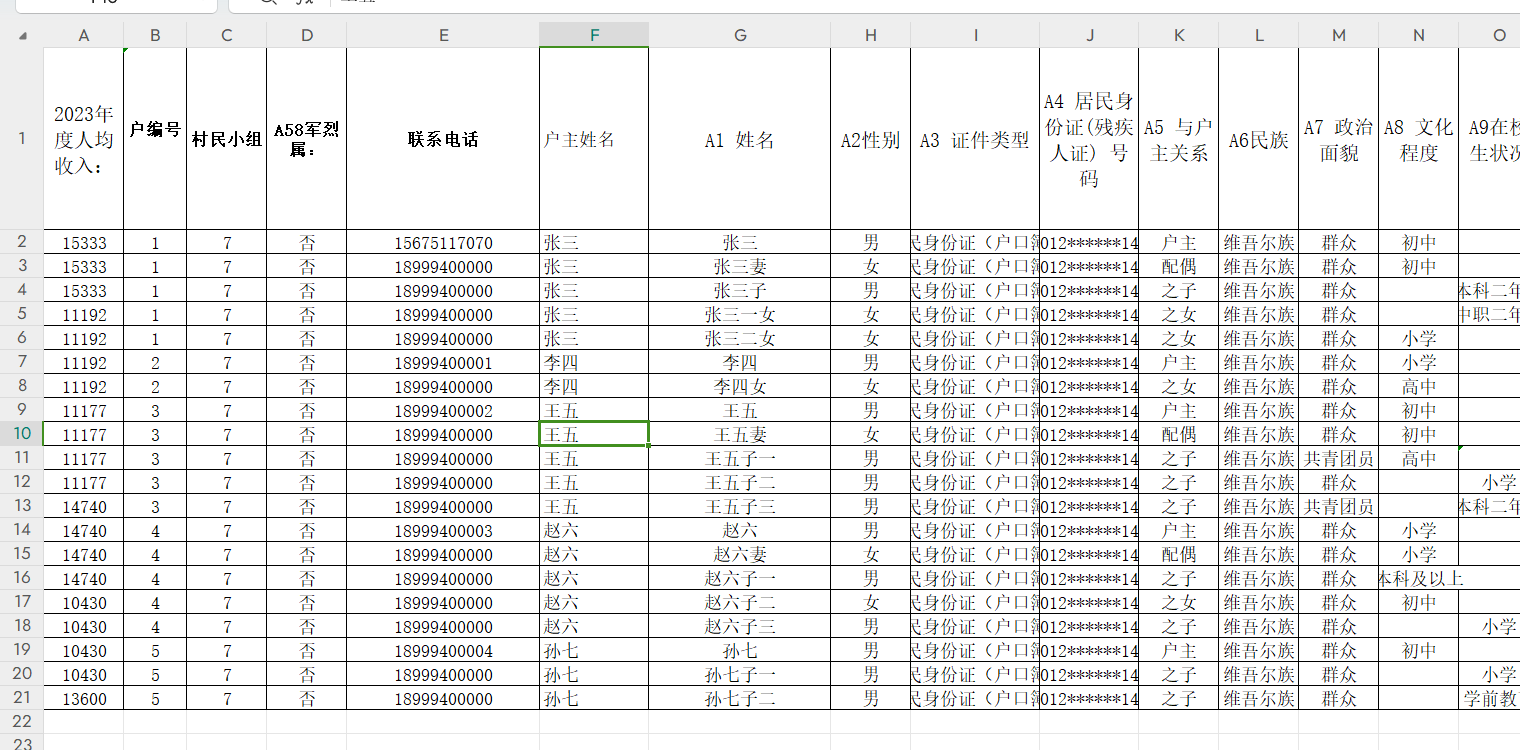Select name cell '张三二女'
This screenshot has height=750, width=1520.
point(740,338)
